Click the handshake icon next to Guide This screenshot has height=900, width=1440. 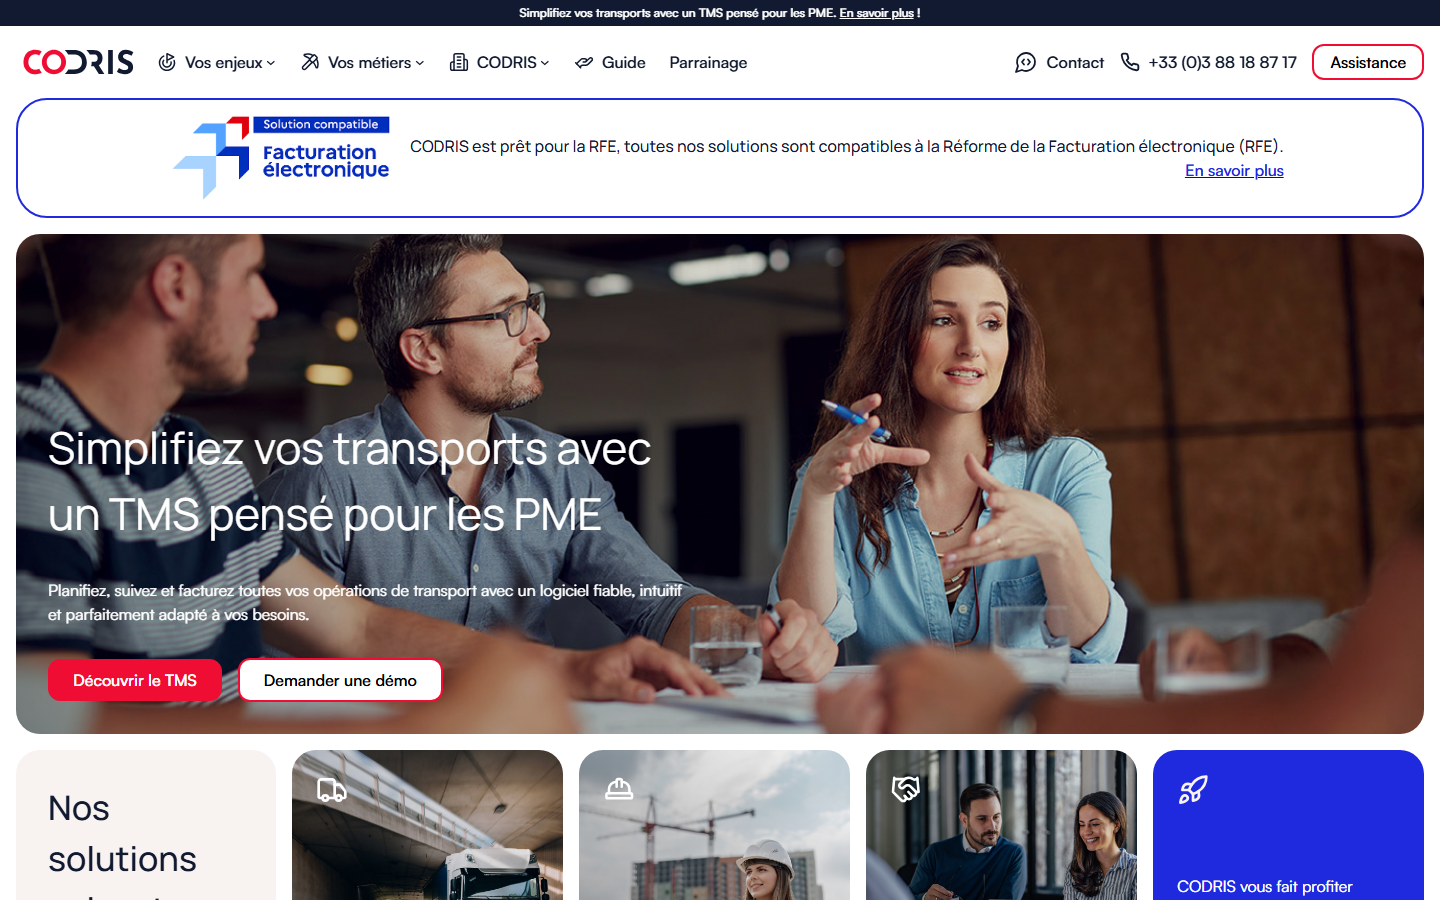pyautogui.click(x=584, y=62)
